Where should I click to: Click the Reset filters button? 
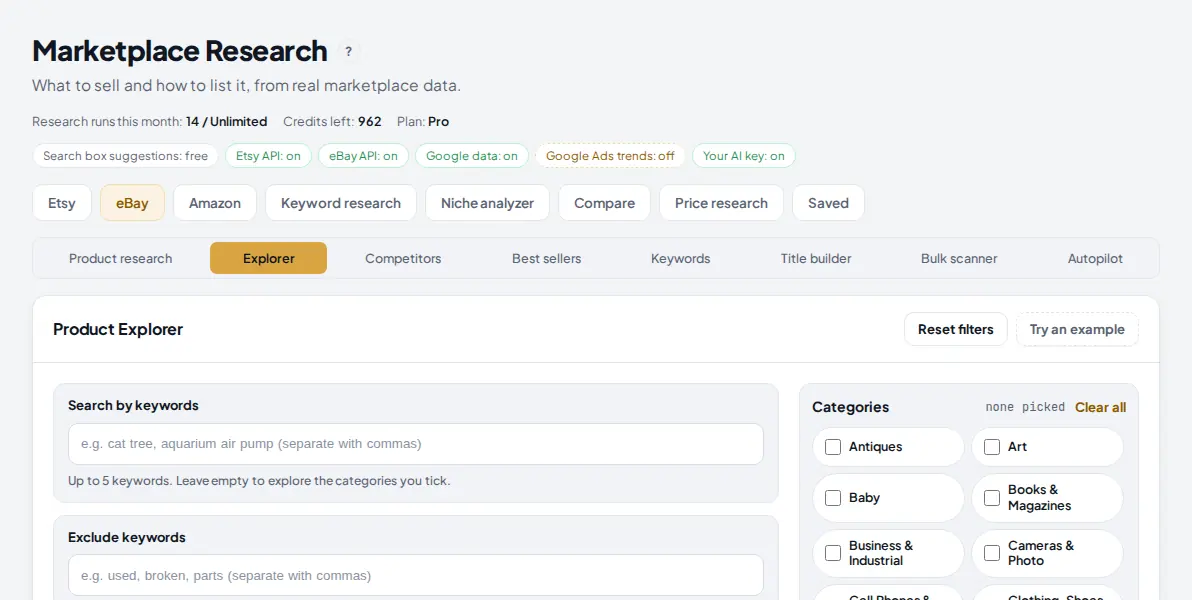(956, 329)
